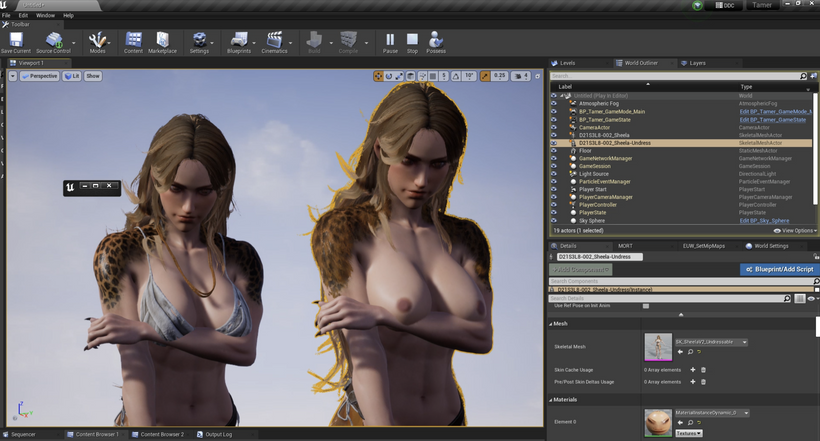The width and height of the screenshot is (820, 441).
Task: Click the Modes toolbar icon
Action: coord(97,41)
